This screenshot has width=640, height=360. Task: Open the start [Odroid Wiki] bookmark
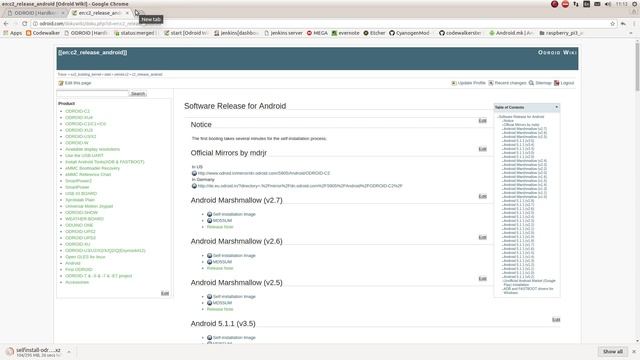187,33
